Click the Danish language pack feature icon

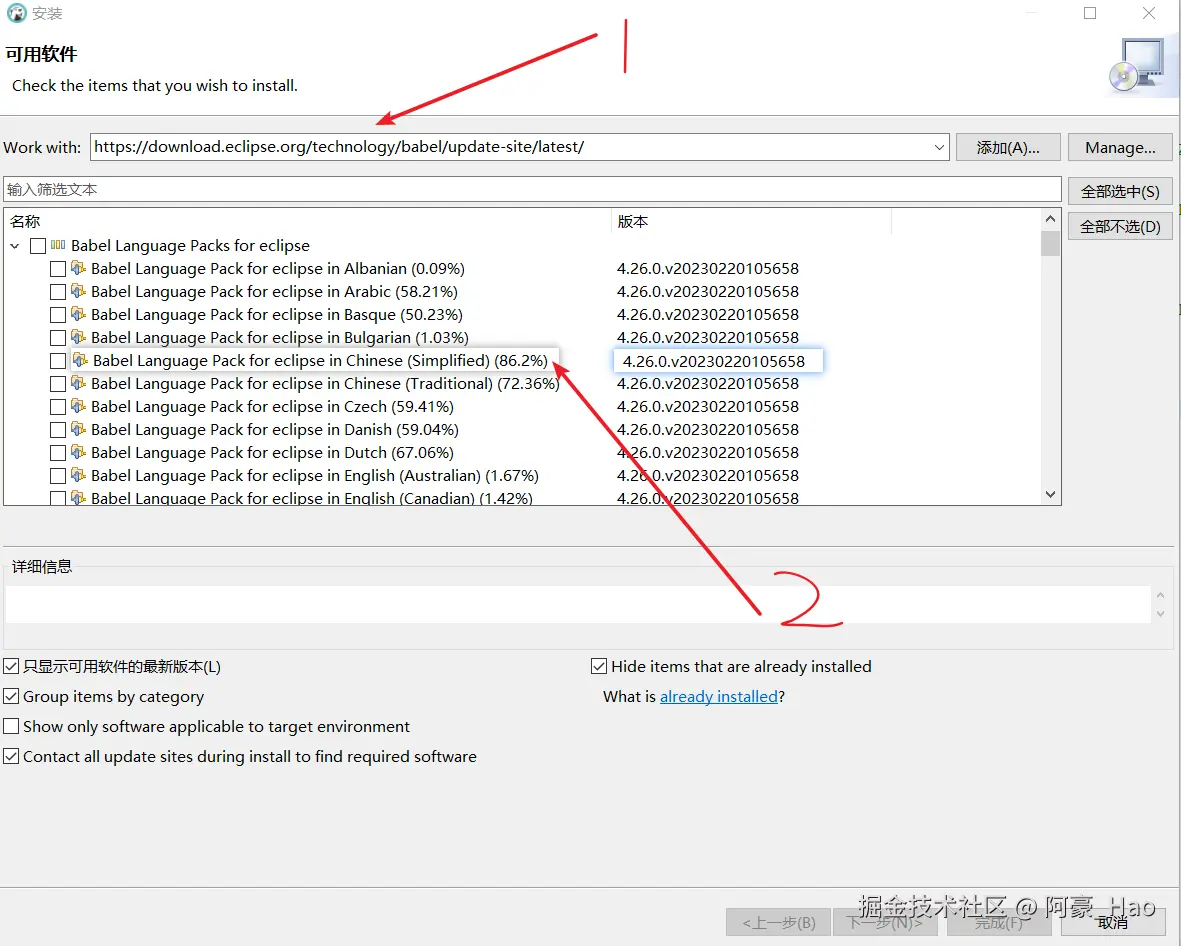(x=78, y=429)
